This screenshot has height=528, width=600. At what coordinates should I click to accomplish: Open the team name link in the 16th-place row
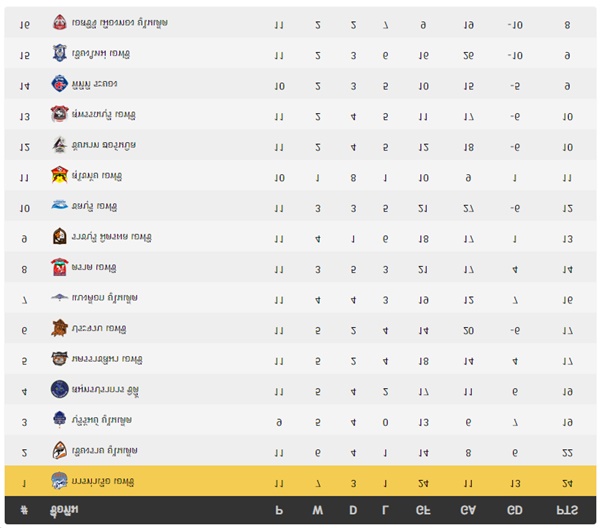tap(119, 23)
